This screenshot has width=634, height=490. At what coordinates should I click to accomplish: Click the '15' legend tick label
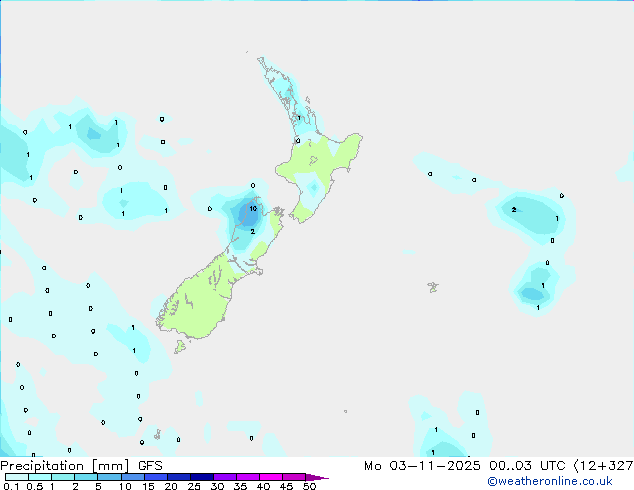click(148, 486)
